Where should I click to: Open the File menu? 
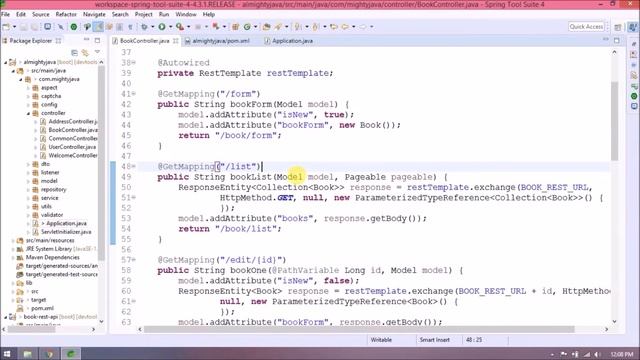[x=6, y=14]
